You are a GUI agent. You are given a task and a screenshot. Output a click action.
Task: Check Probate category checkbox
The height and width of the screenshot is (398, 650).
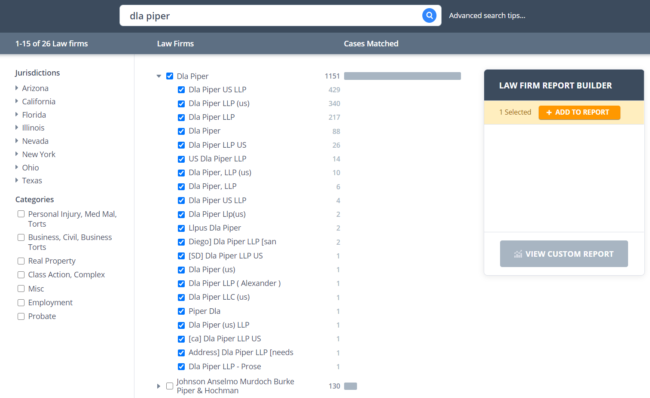click(x=21, y=316)
